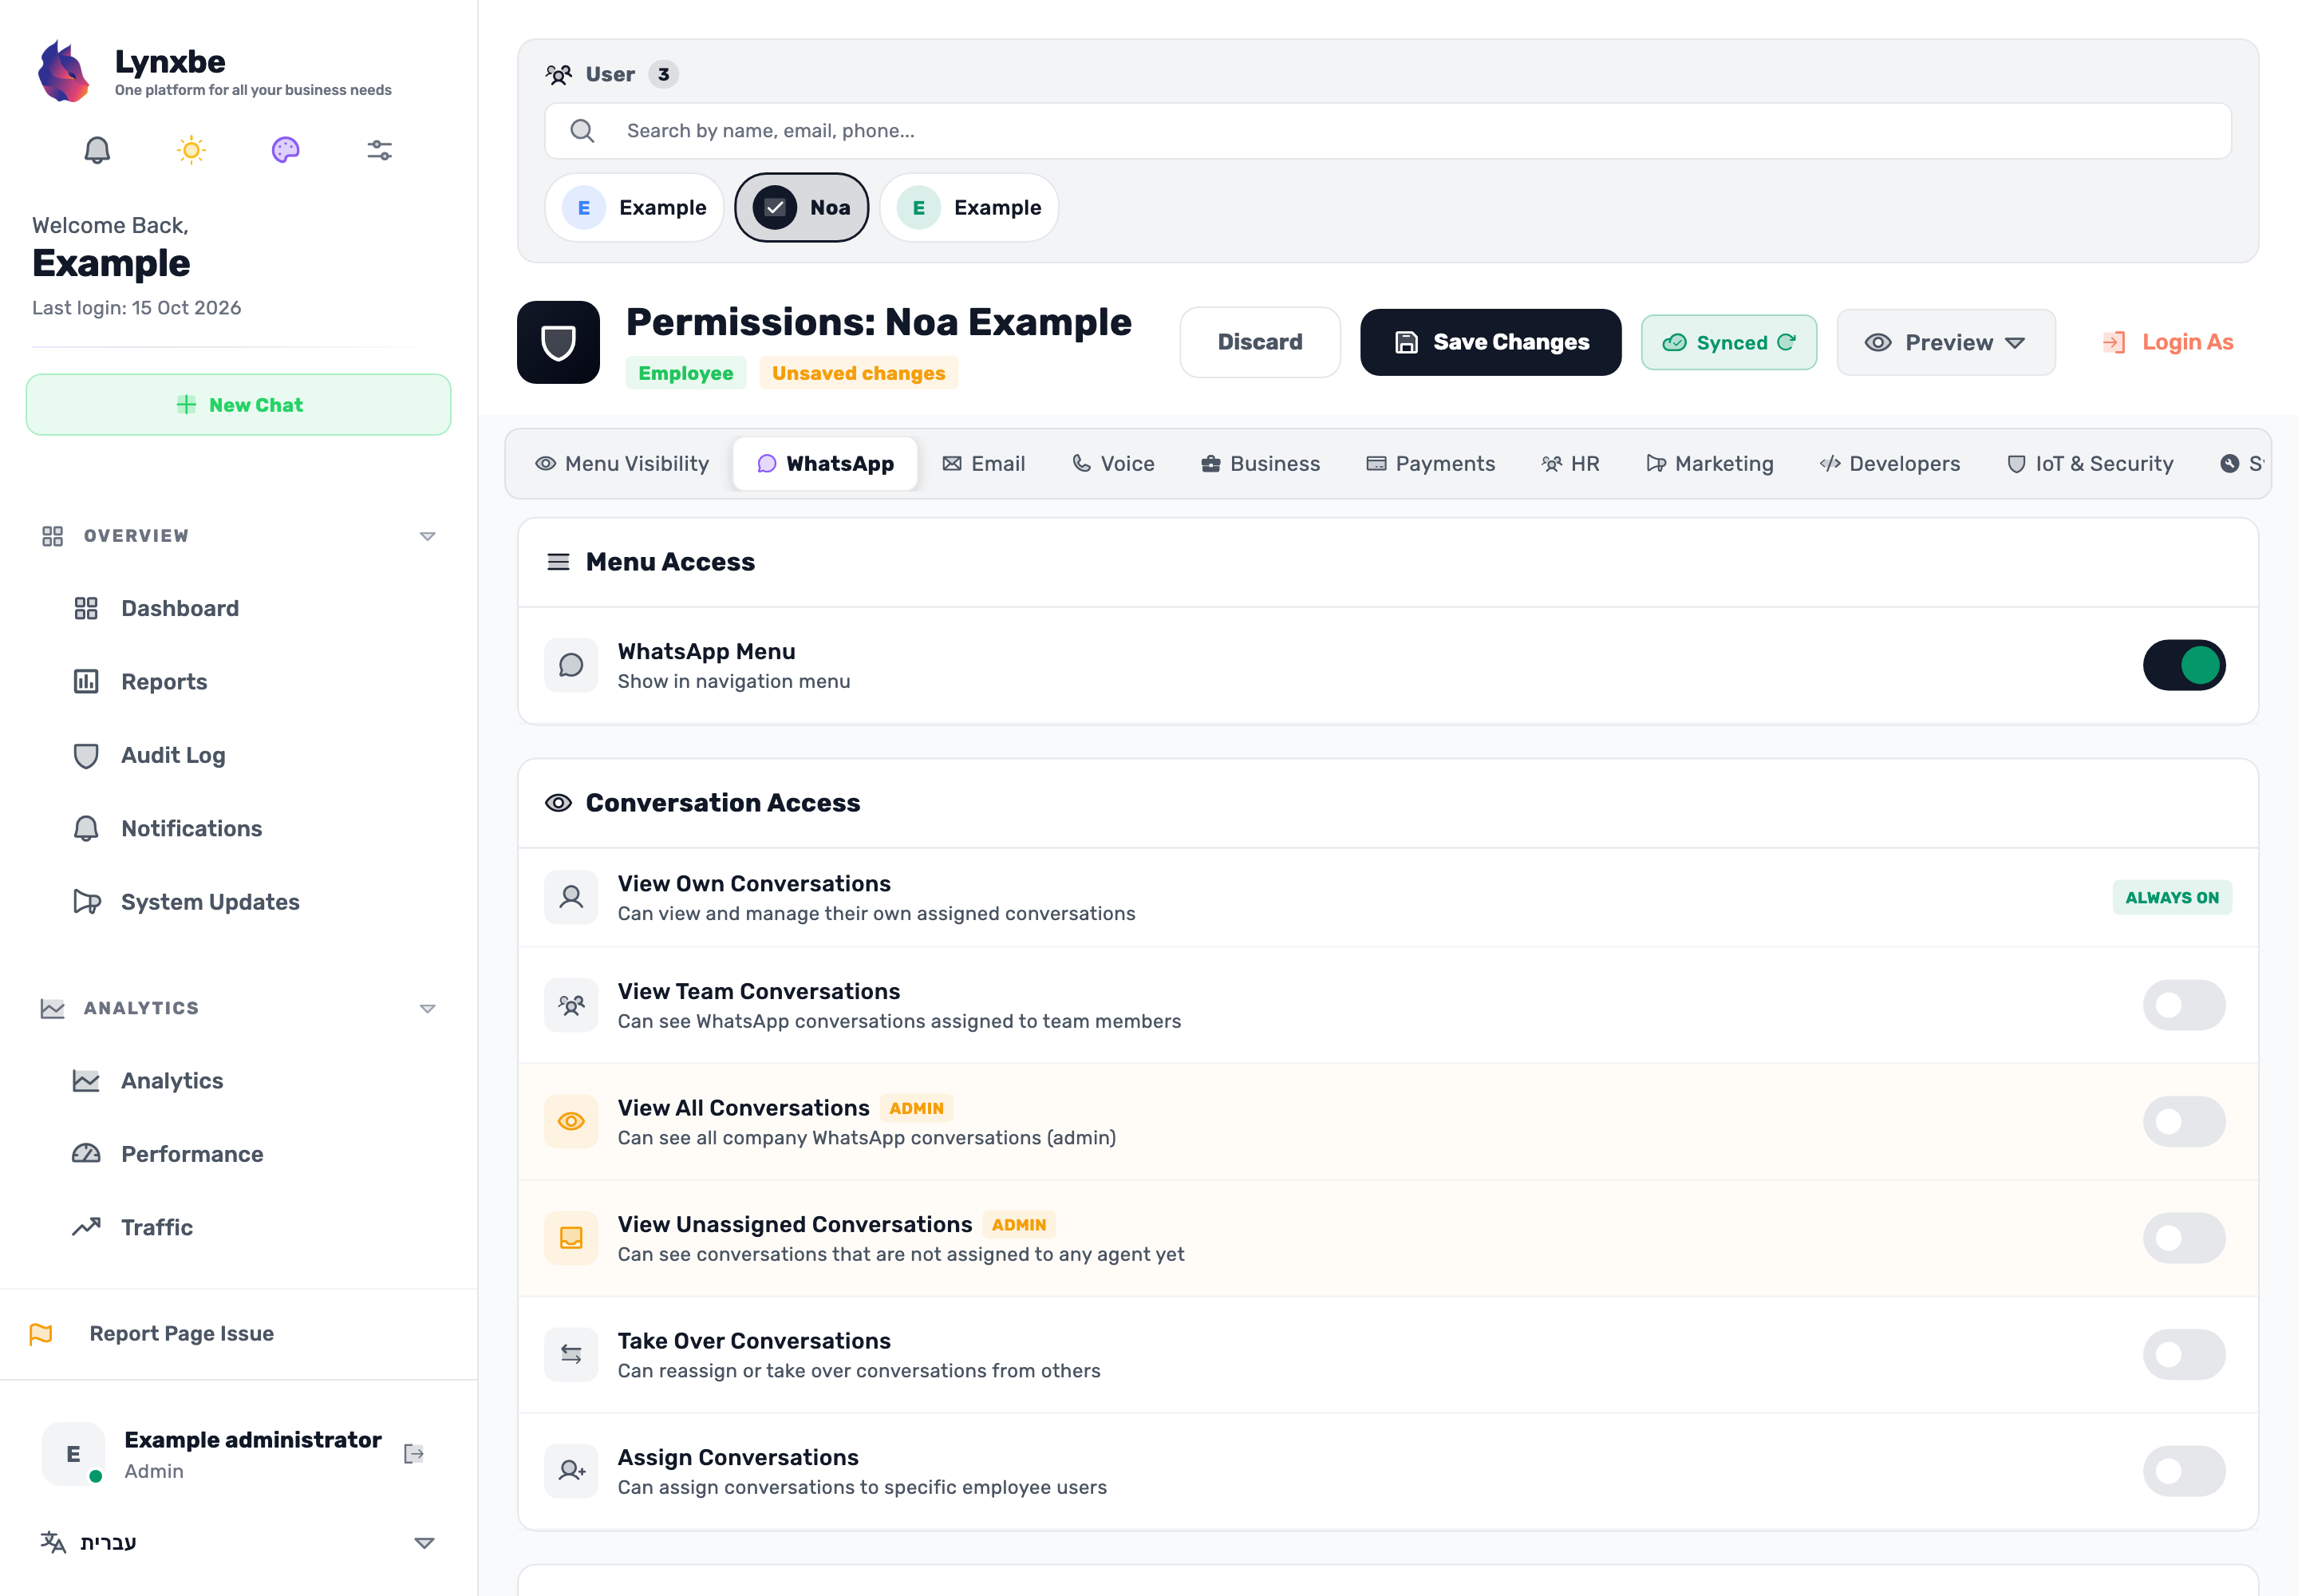Log out via the exit icon
Image resolution: width=2298 pixels, height=1596 pixels.
[414, 1453]
